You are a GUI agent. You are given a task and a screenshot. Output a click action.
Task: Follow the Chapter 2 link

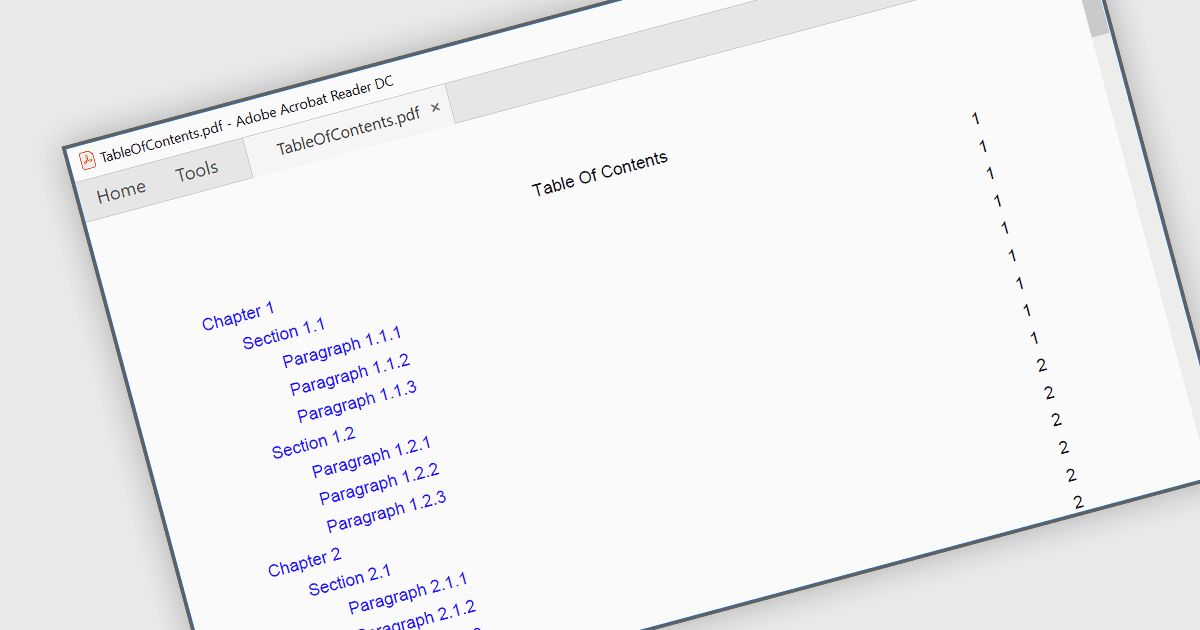[x=305, y=562]
